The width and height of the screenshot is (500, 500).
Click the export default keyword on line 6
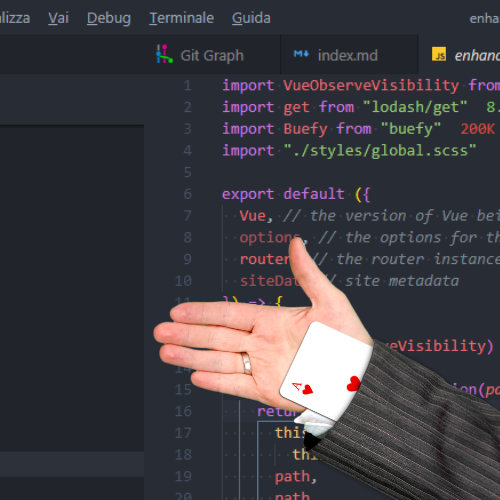(283, 194)
